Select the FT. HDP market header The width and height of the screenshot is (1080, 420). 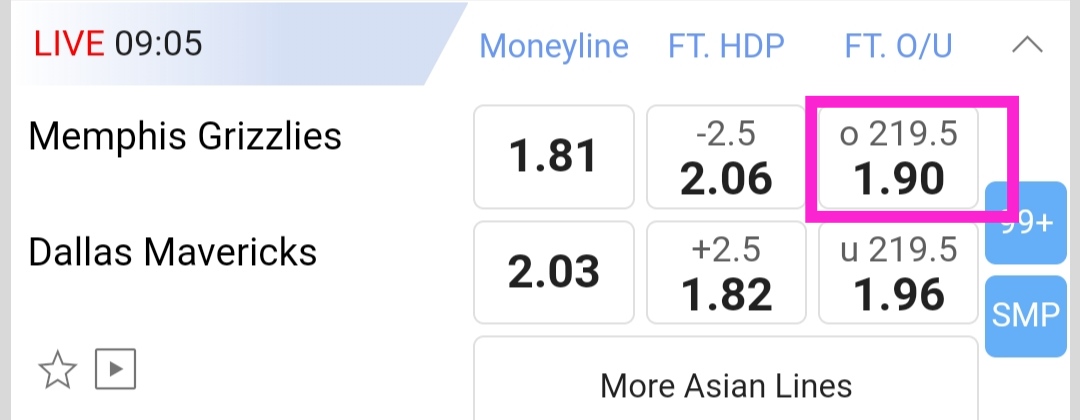point(726,46)
